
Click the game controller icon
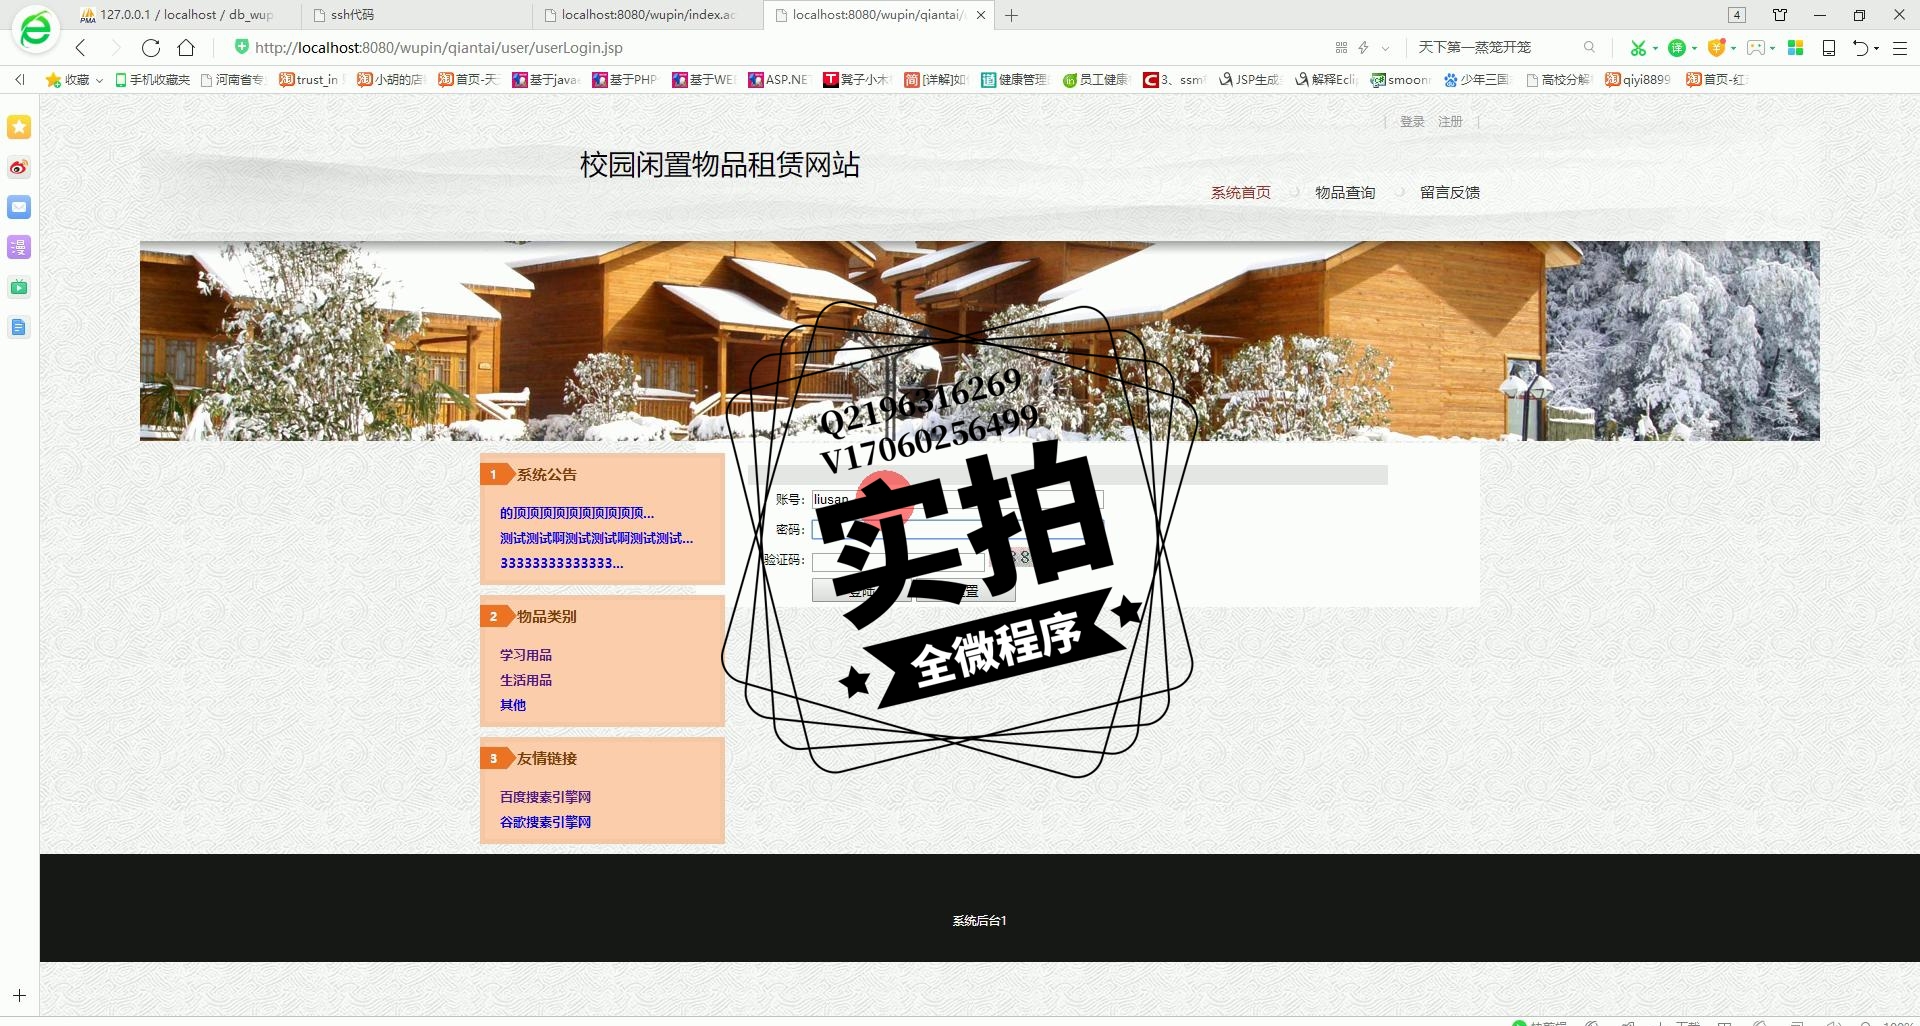(x=1756, y=47)
